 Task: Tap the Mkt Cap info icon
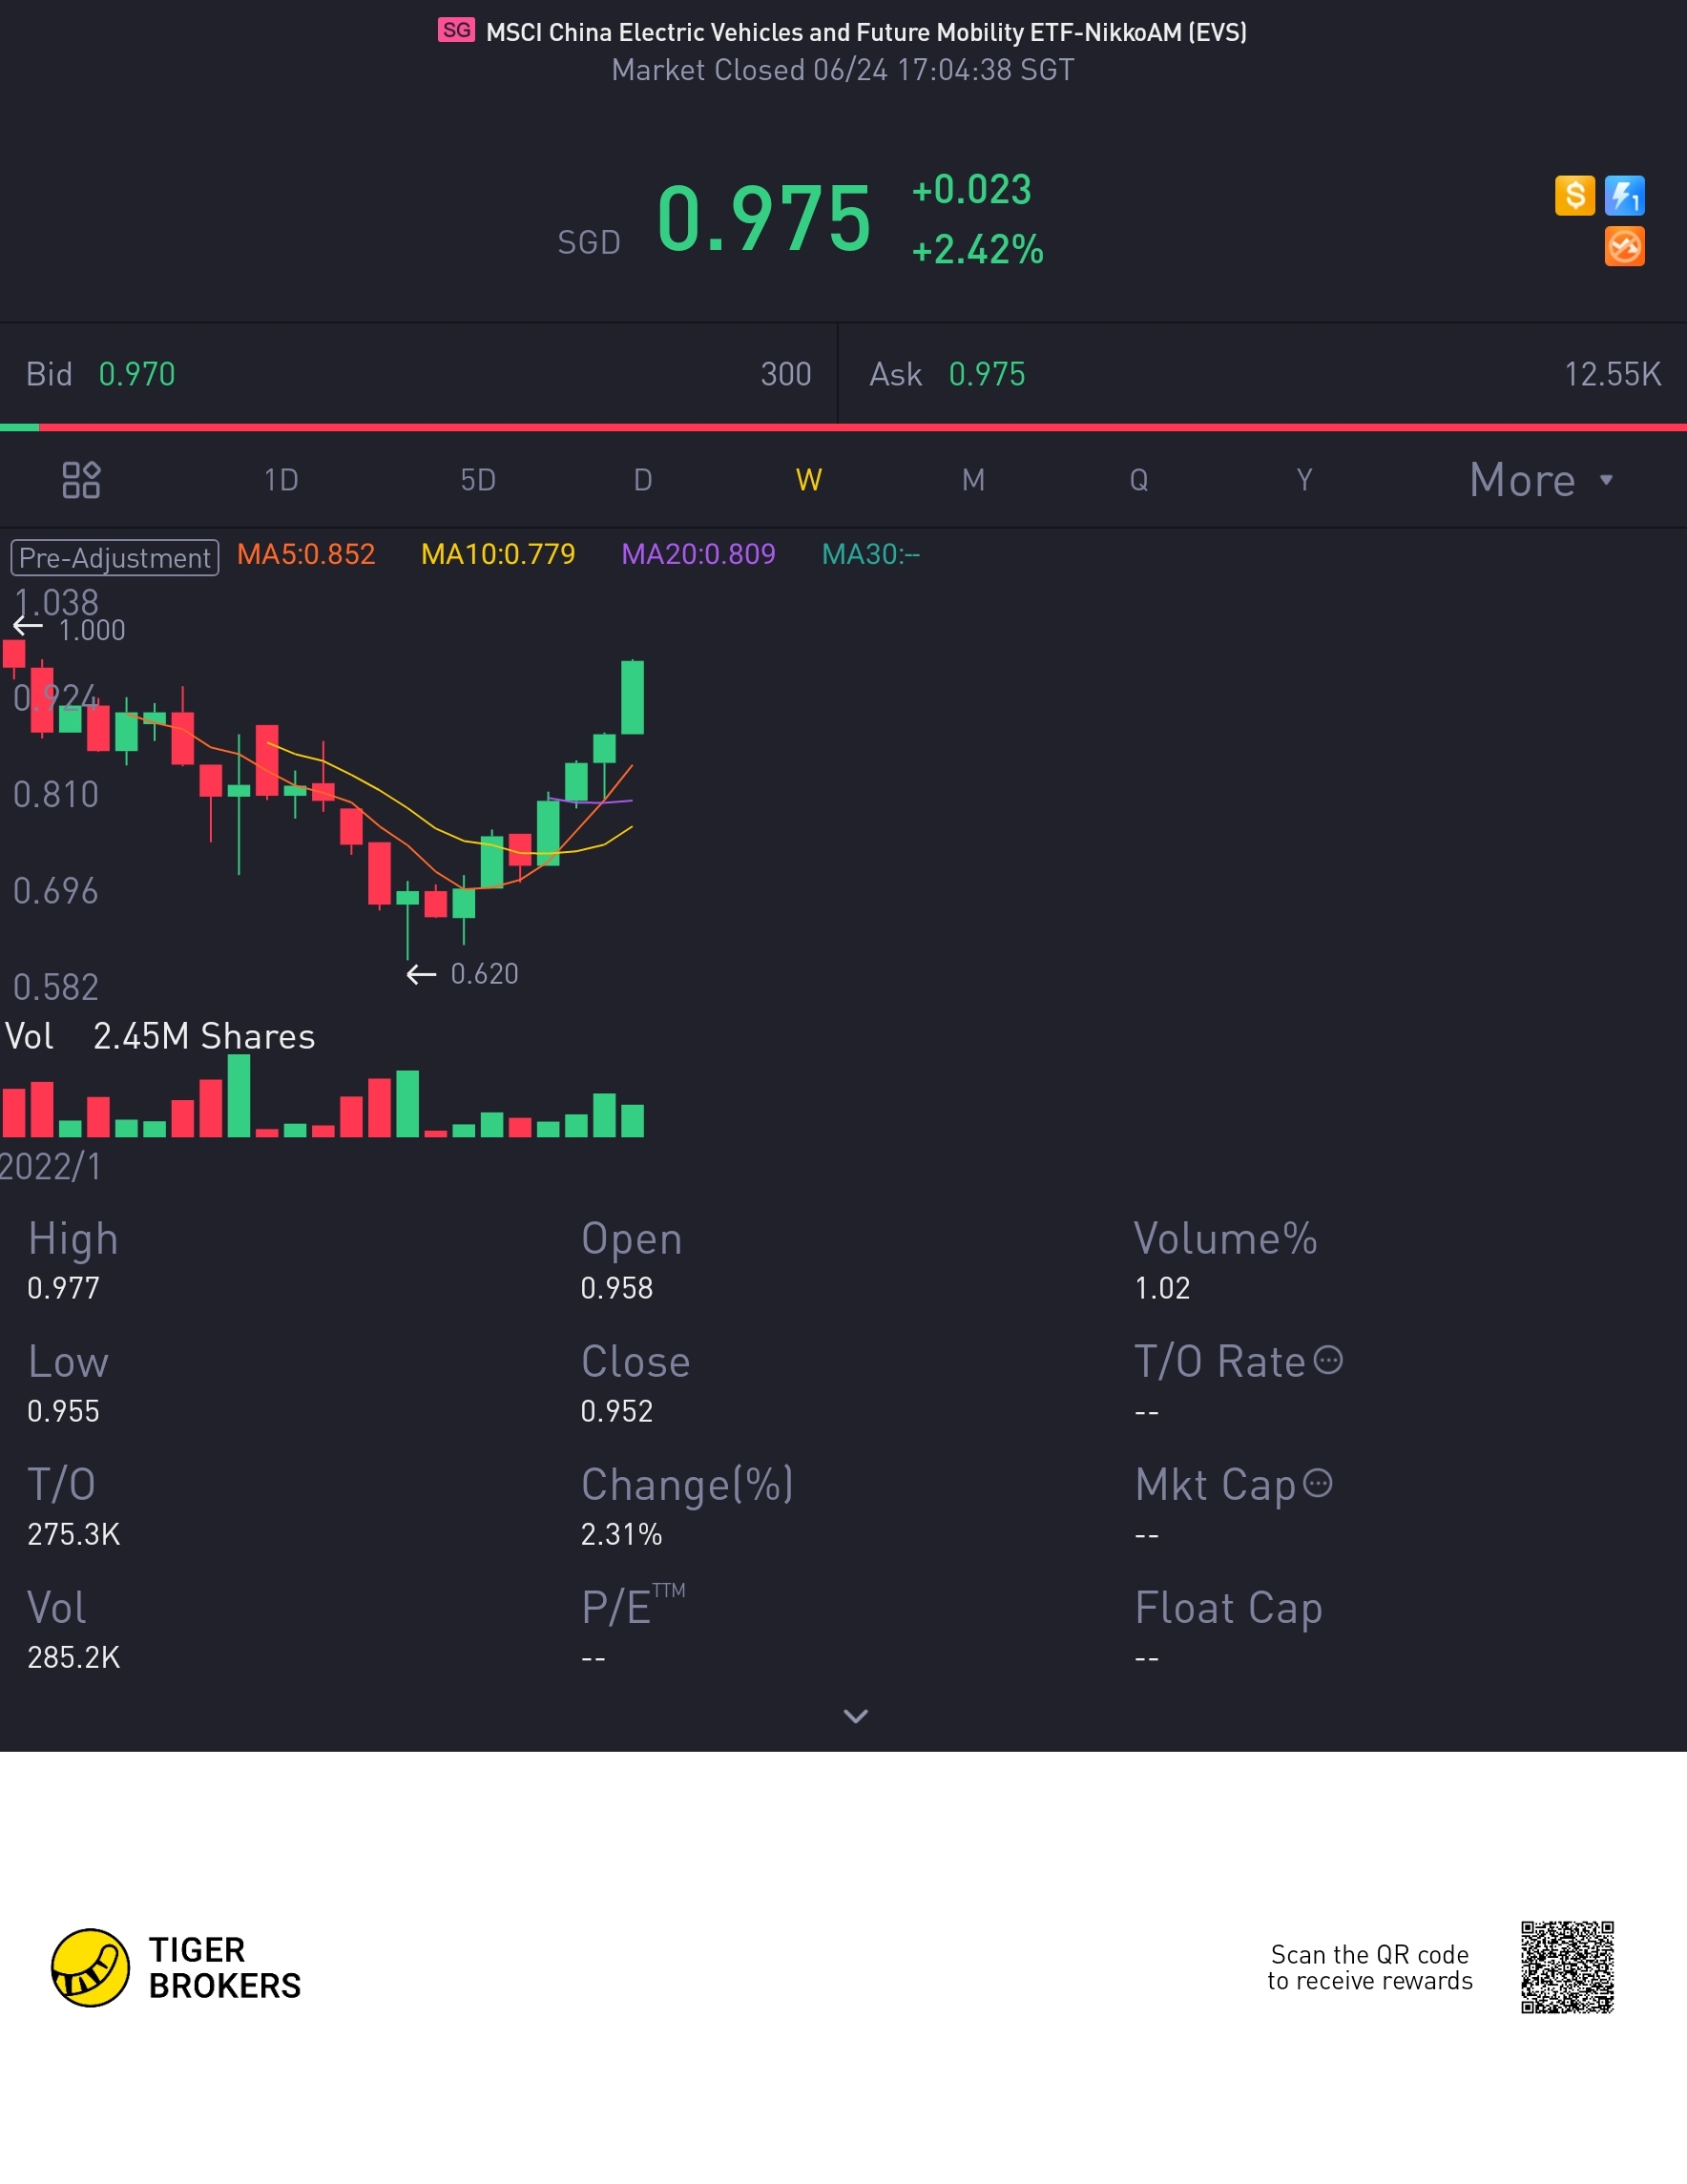[1318, 1483]
